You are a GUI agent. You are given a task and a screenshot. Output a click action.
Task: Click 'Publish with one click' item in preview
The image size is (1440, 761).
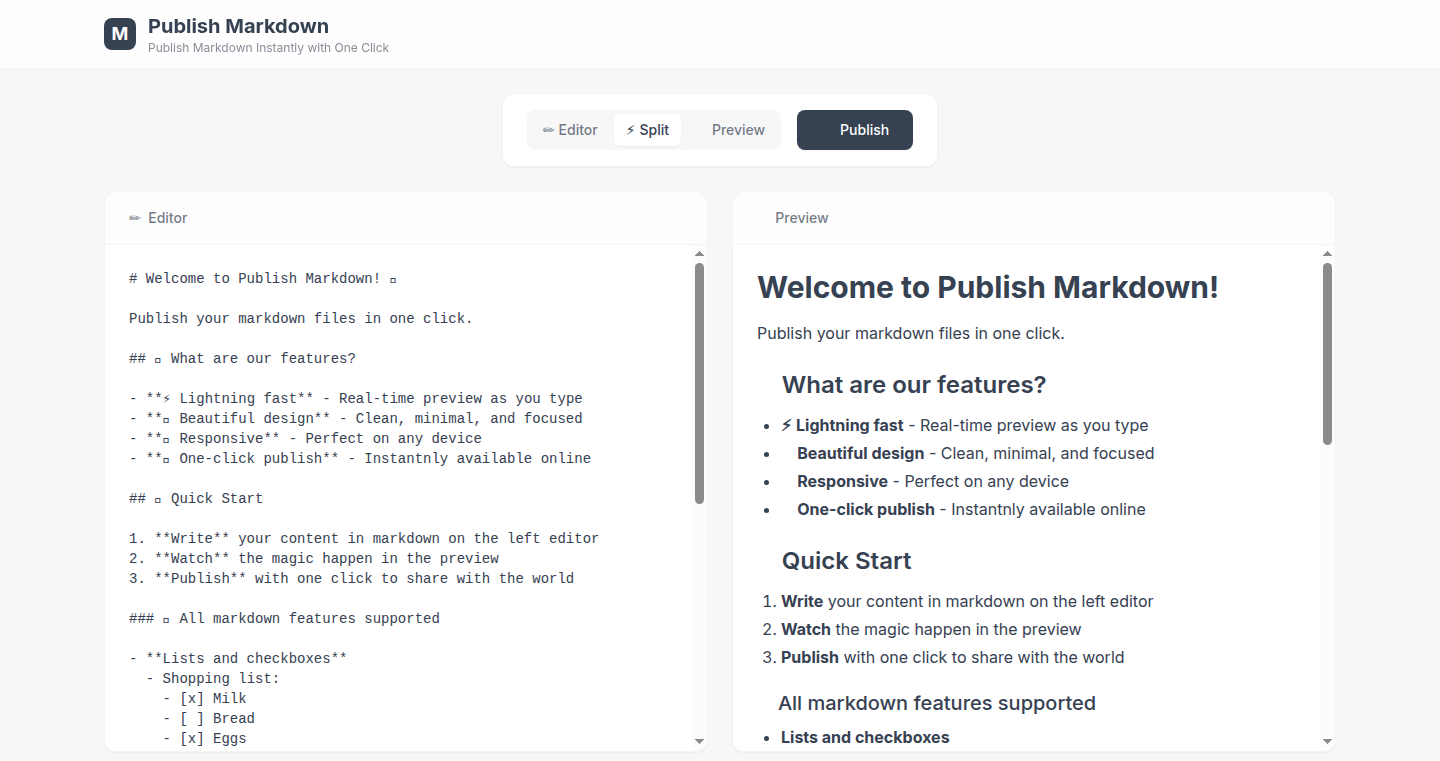point(952,657)
